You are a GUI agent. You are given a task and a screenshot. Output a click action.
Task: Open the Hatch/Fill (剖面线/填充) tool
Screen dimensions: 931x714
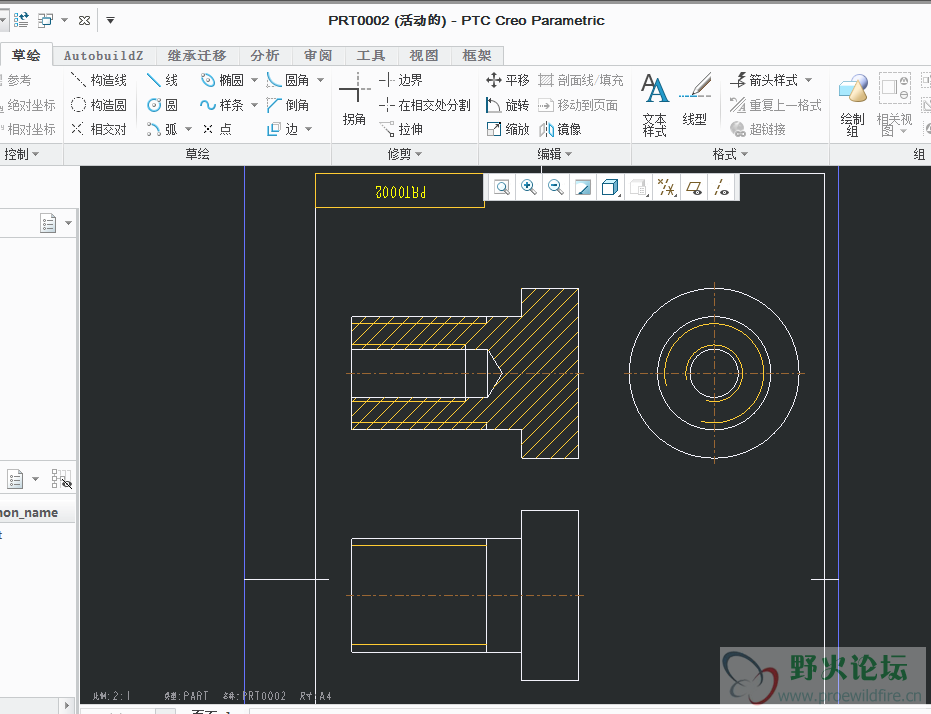pyautogui.click(x=581, y=80)
